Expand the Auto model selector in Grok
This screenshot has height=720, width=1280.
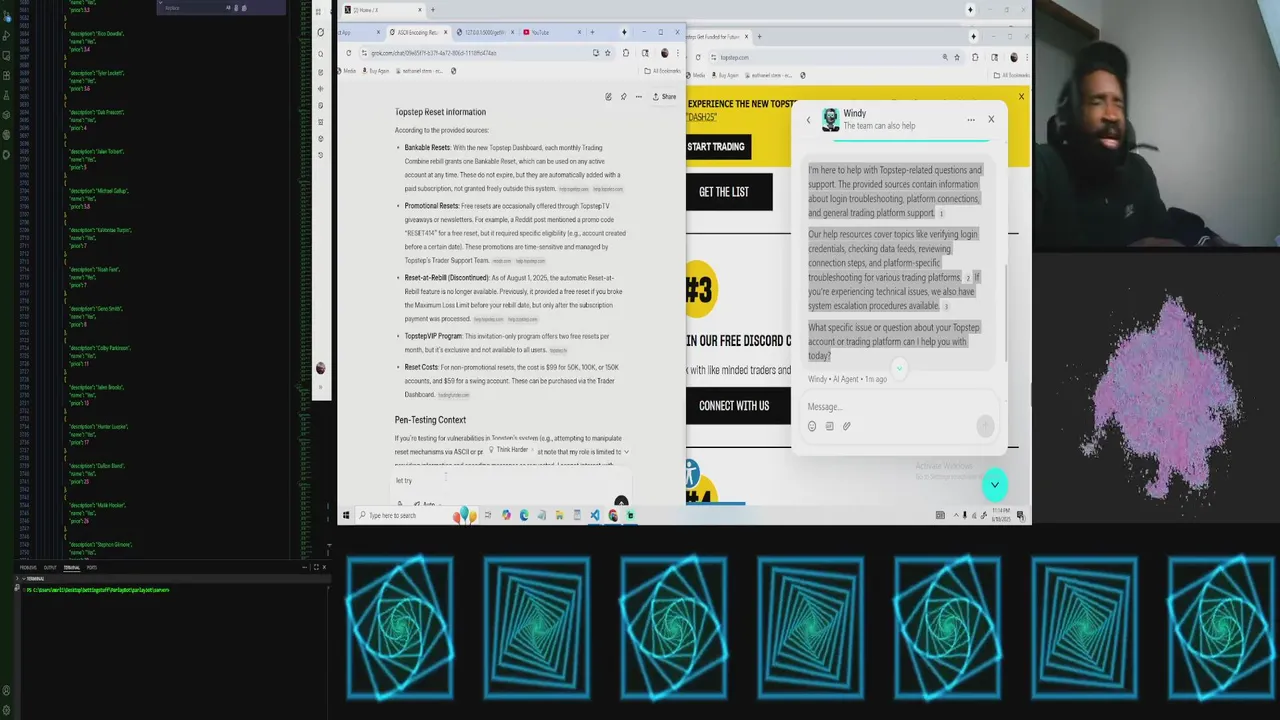point(427,504)
